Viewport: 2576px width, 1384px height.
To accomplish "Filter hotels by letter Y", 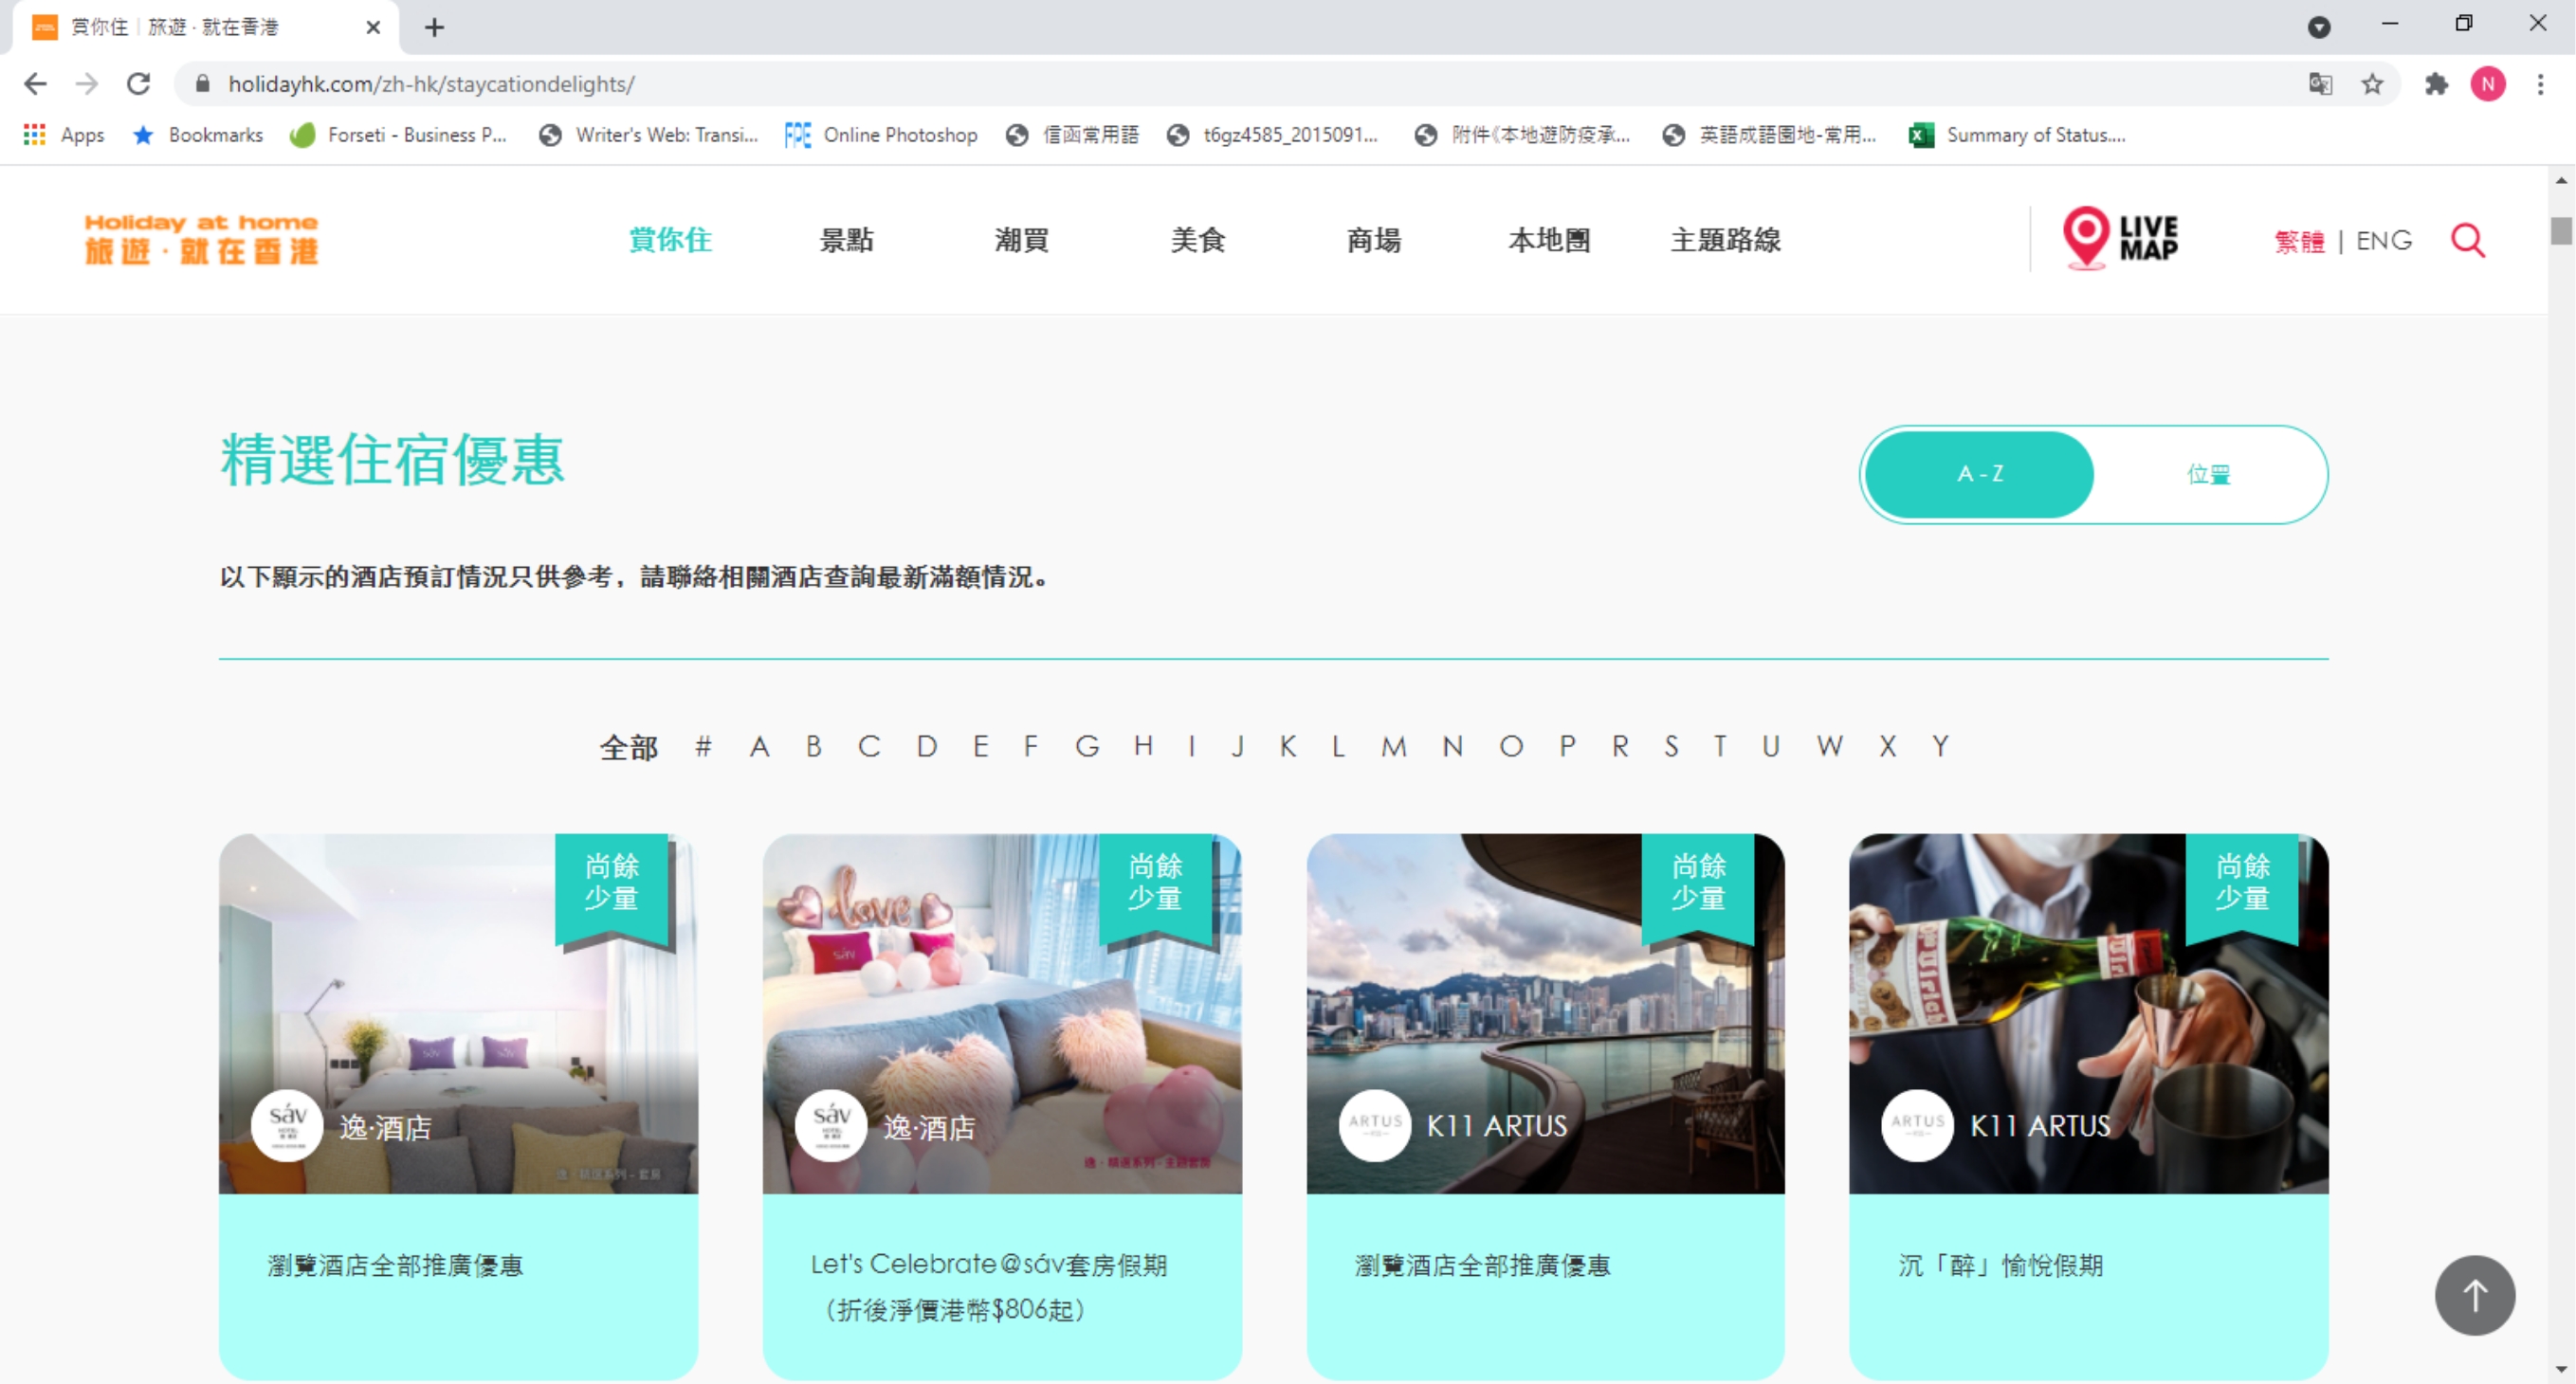I will pos(1940,746).
